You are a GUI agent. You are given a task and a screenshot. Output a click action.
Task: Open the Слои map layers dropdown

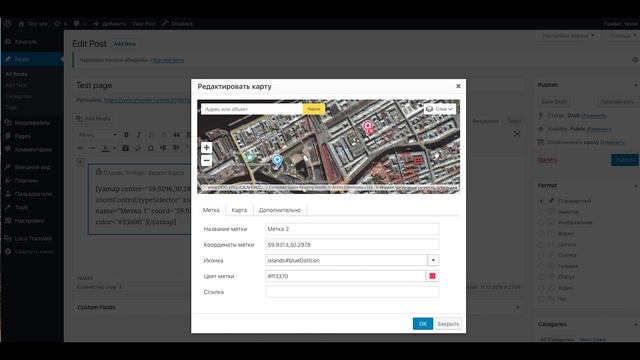tap(440, 109)
